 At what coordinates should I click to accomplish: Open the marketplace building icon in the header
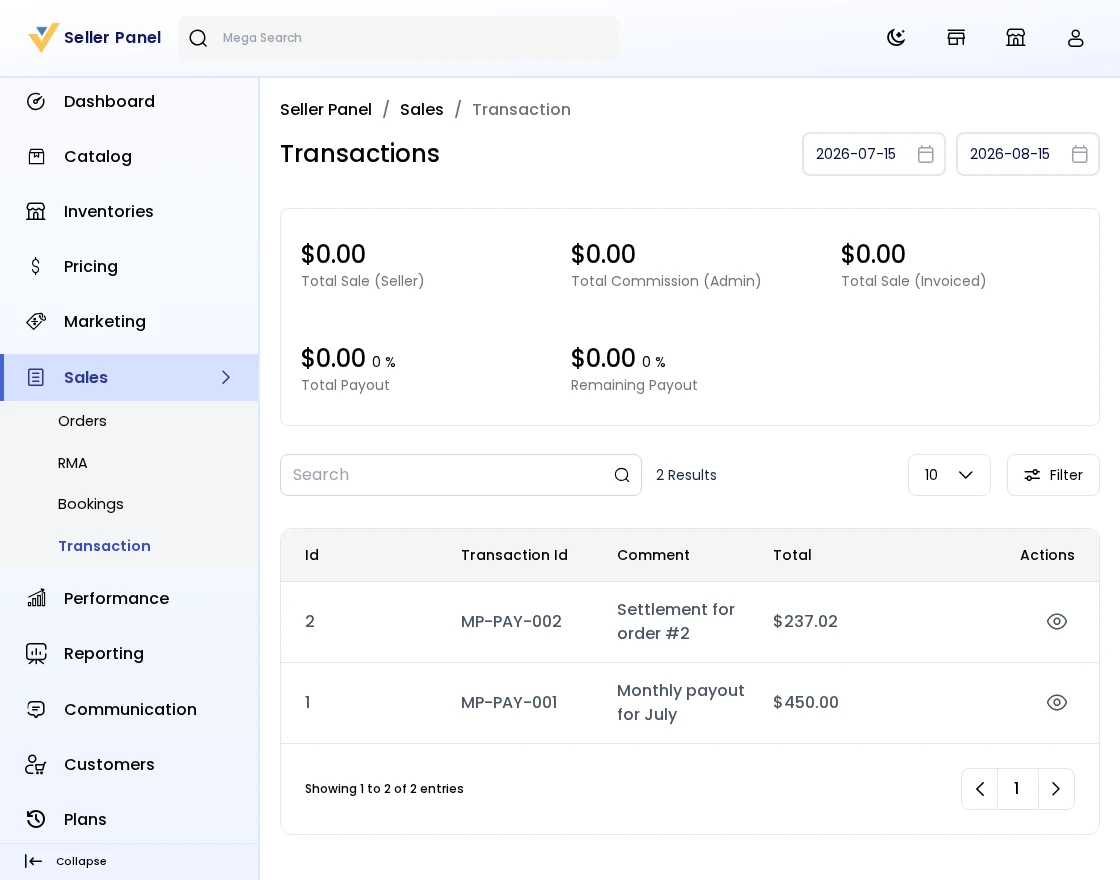pyautogui.click(x=1015, y=37)
